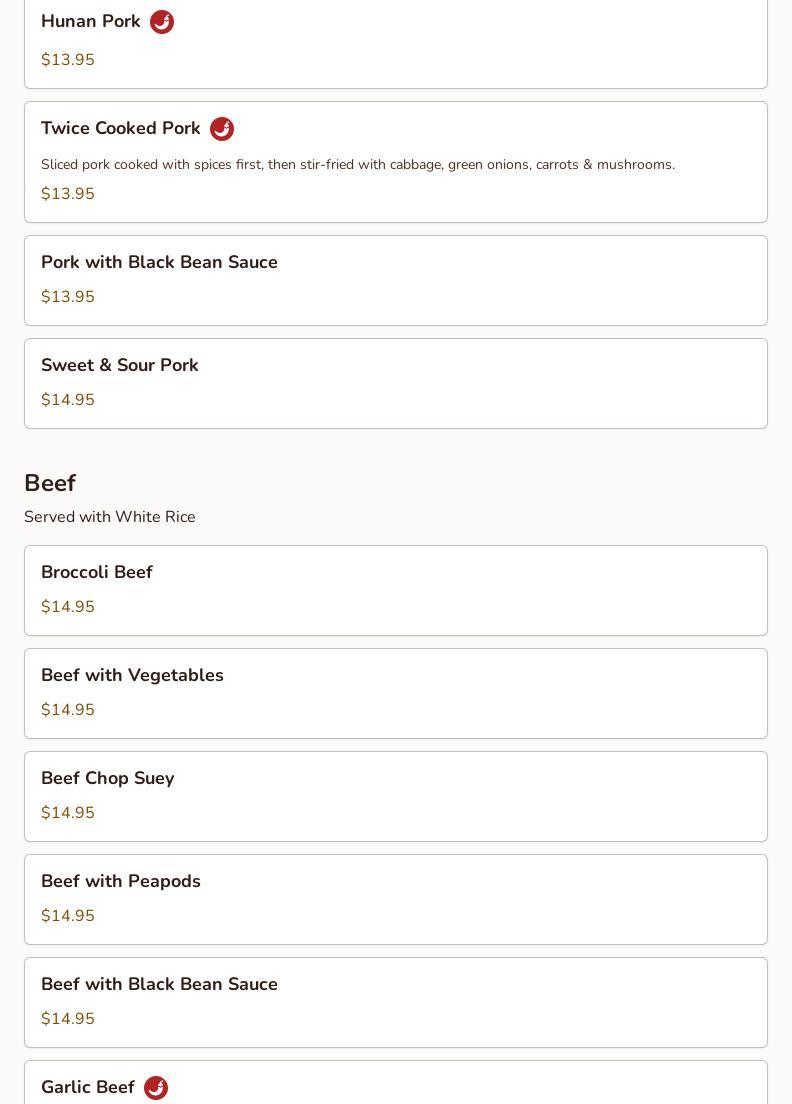
Task: Open Beef with Peapods details
Action: tap(121, 882)
